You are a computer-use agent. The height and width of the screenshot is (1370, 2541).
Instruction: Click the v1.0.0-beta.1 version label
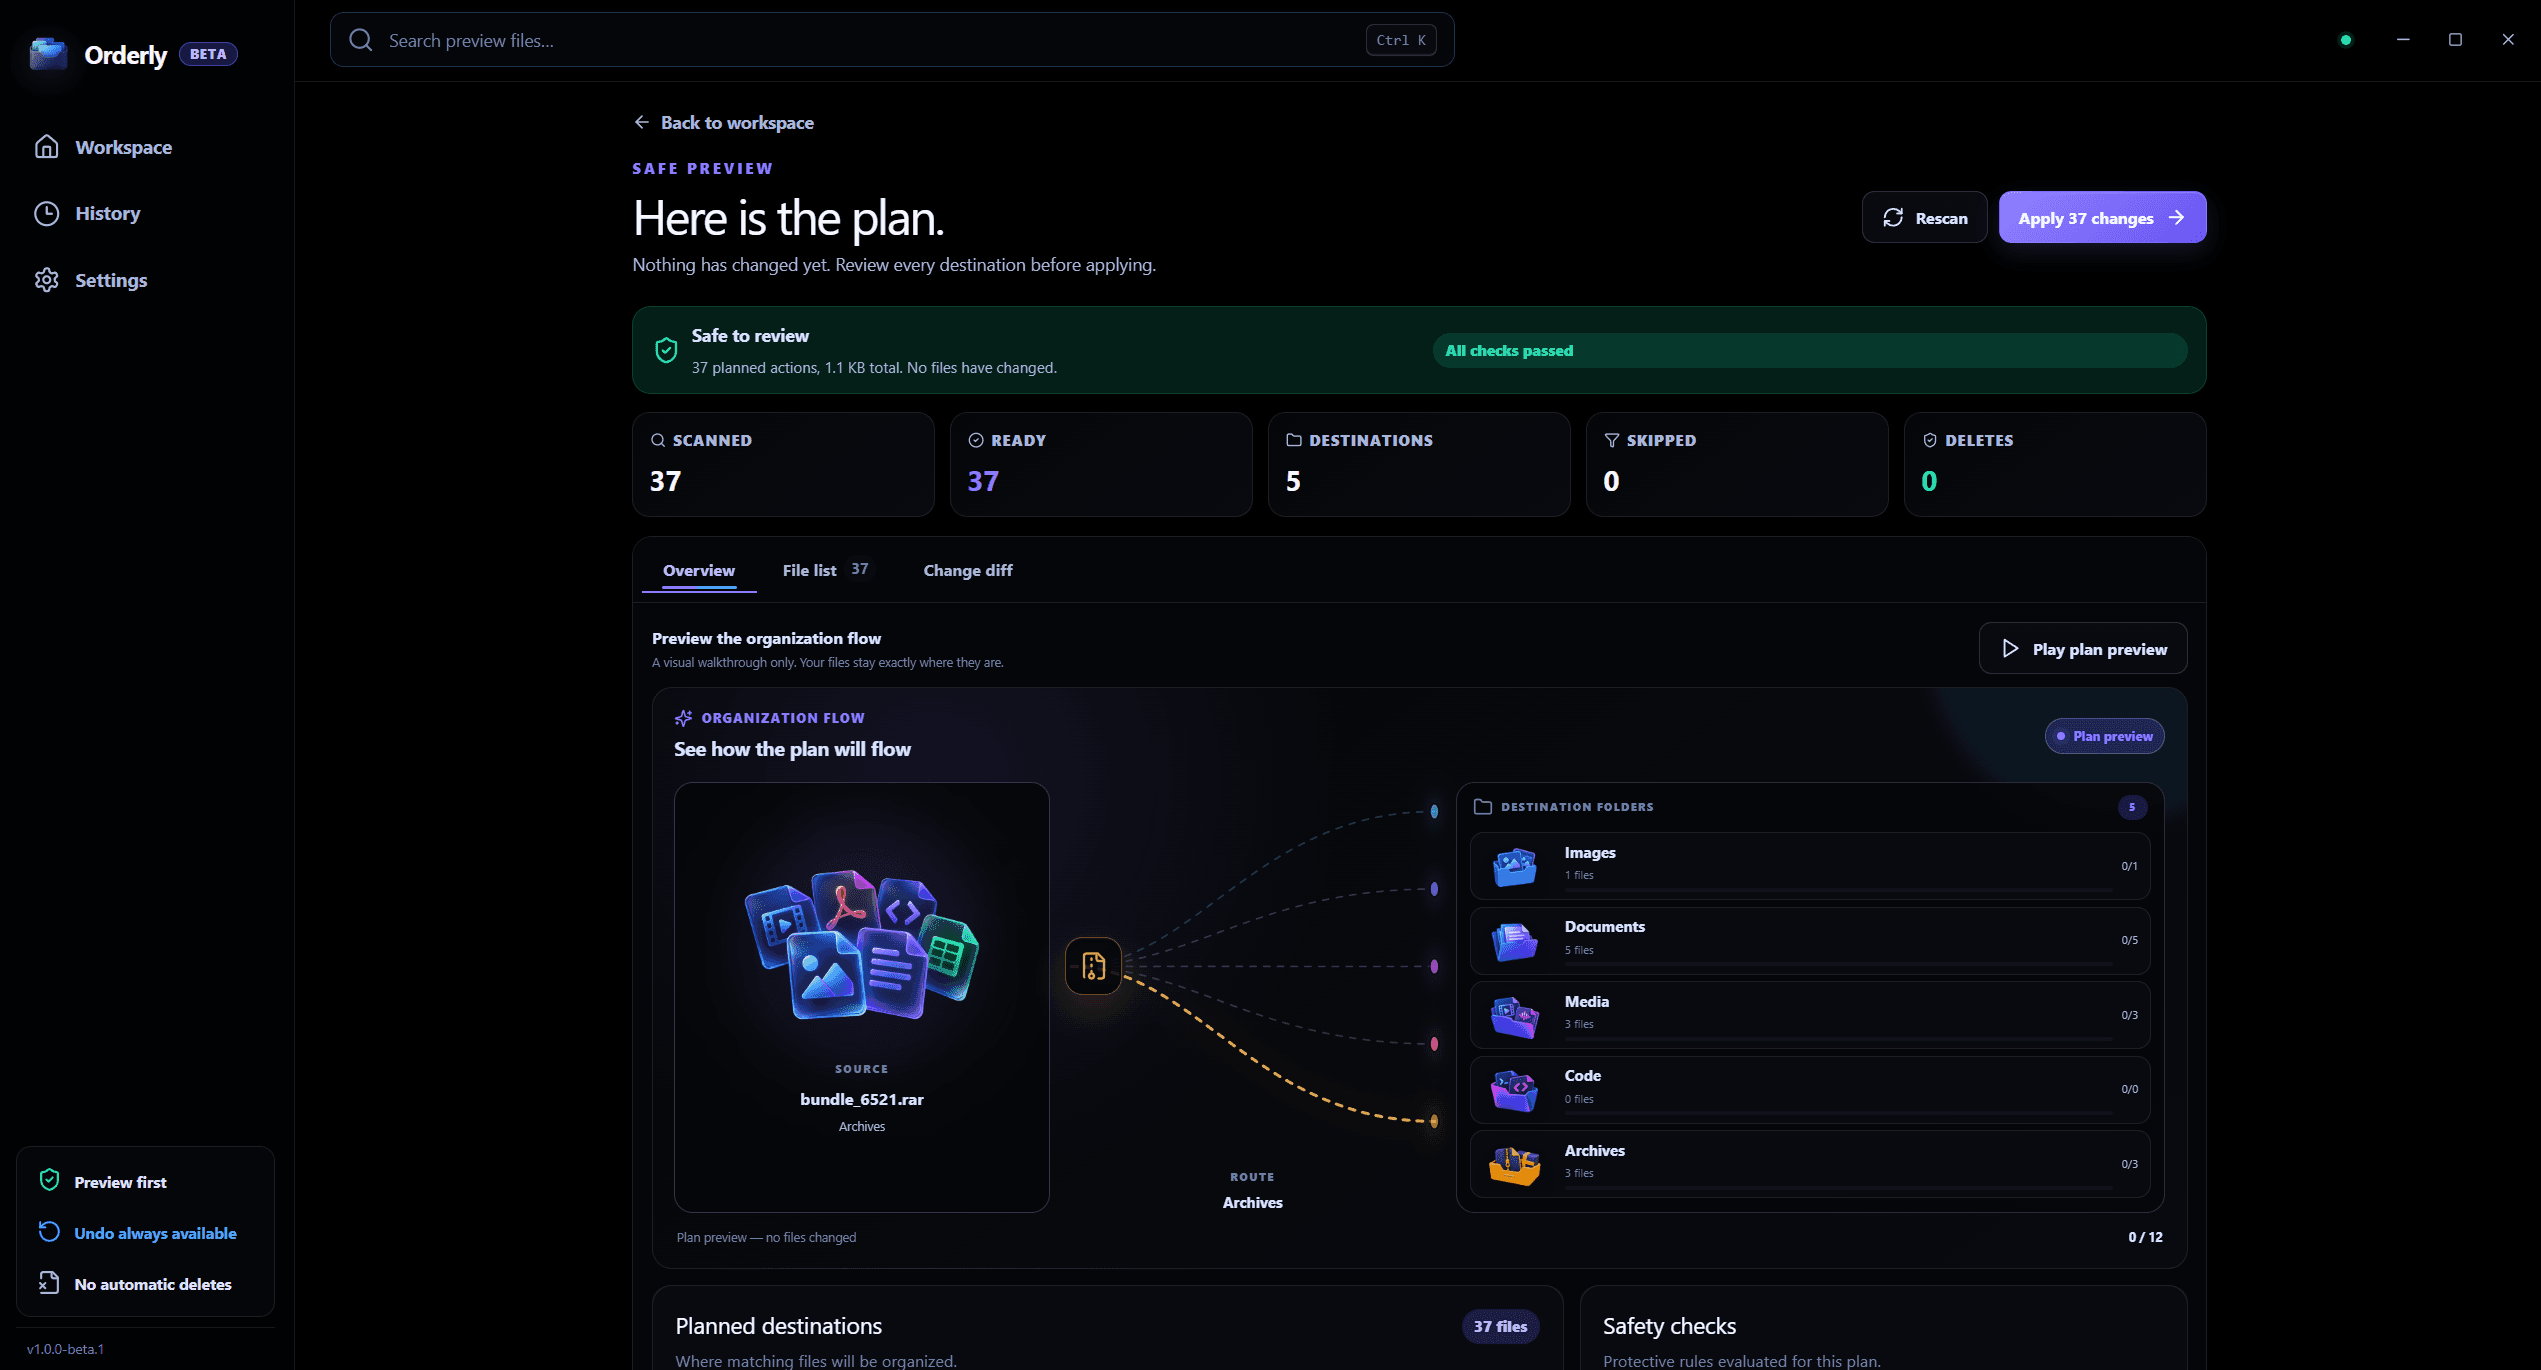pyautogui.click(x=66, y=1349)
